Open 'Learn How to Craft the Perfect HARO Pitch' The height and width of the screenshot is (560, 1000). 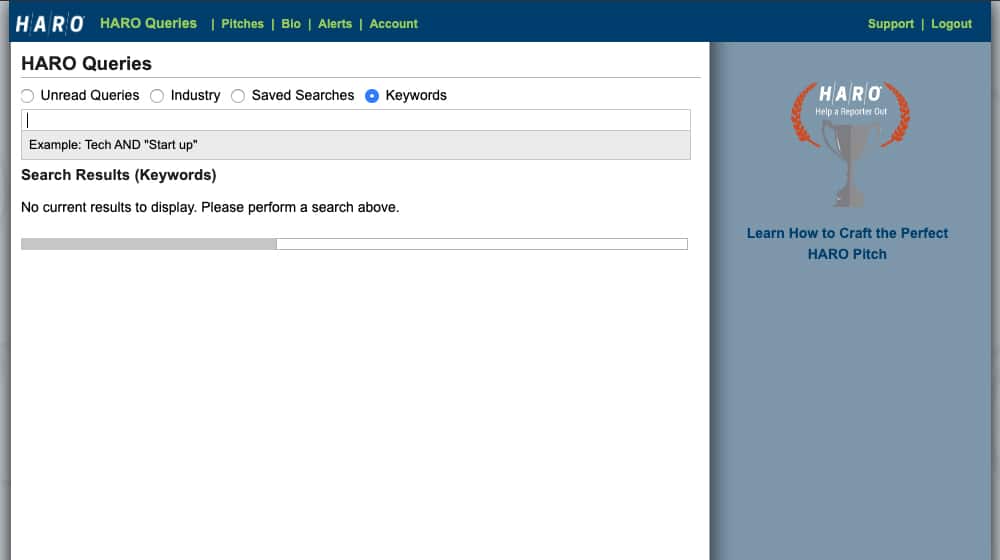(x=847, y=243)
